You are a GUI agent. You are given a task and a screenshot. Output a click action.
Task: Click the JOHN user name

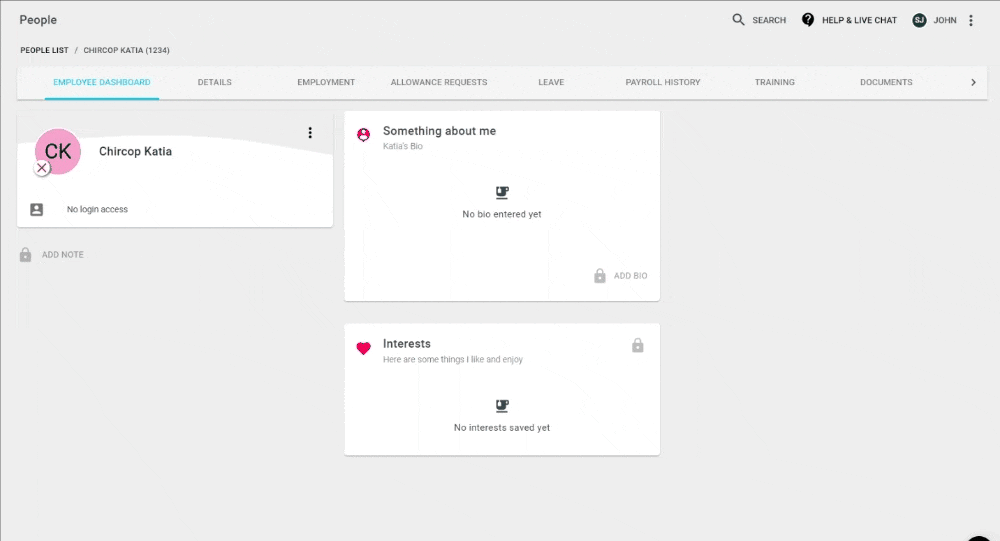coord(945,20)
